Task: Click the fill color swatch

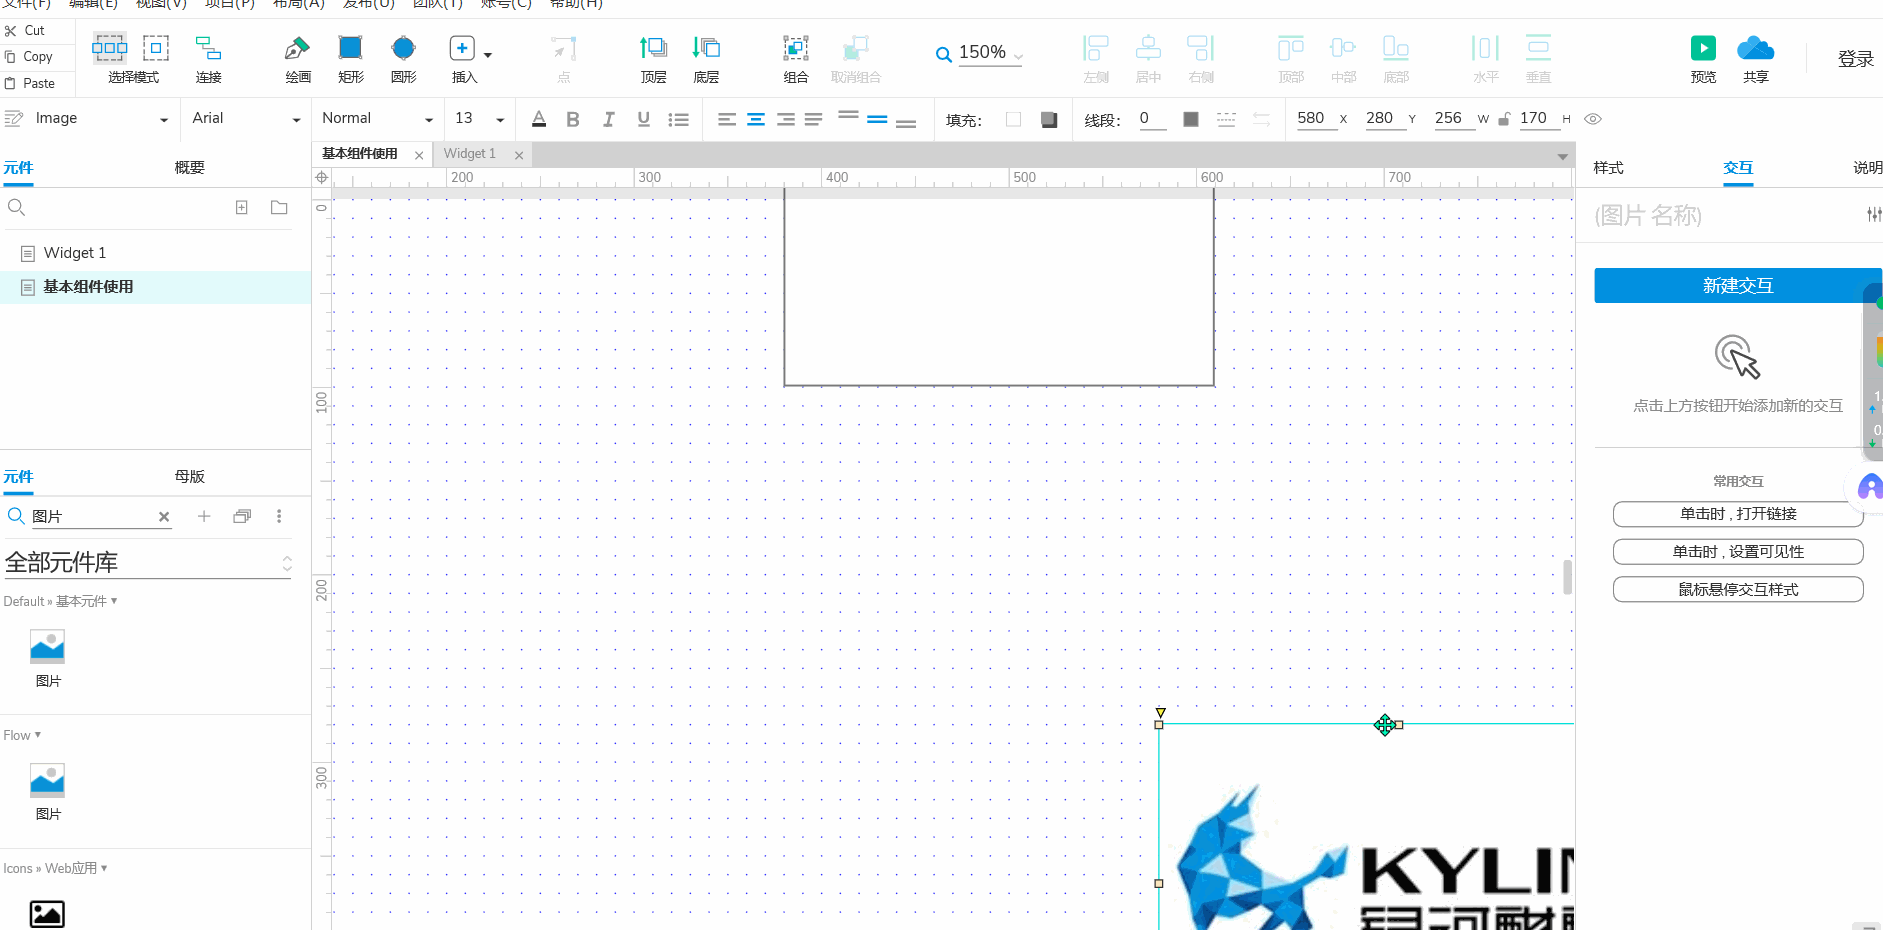Action: [x=1013, y=119]
